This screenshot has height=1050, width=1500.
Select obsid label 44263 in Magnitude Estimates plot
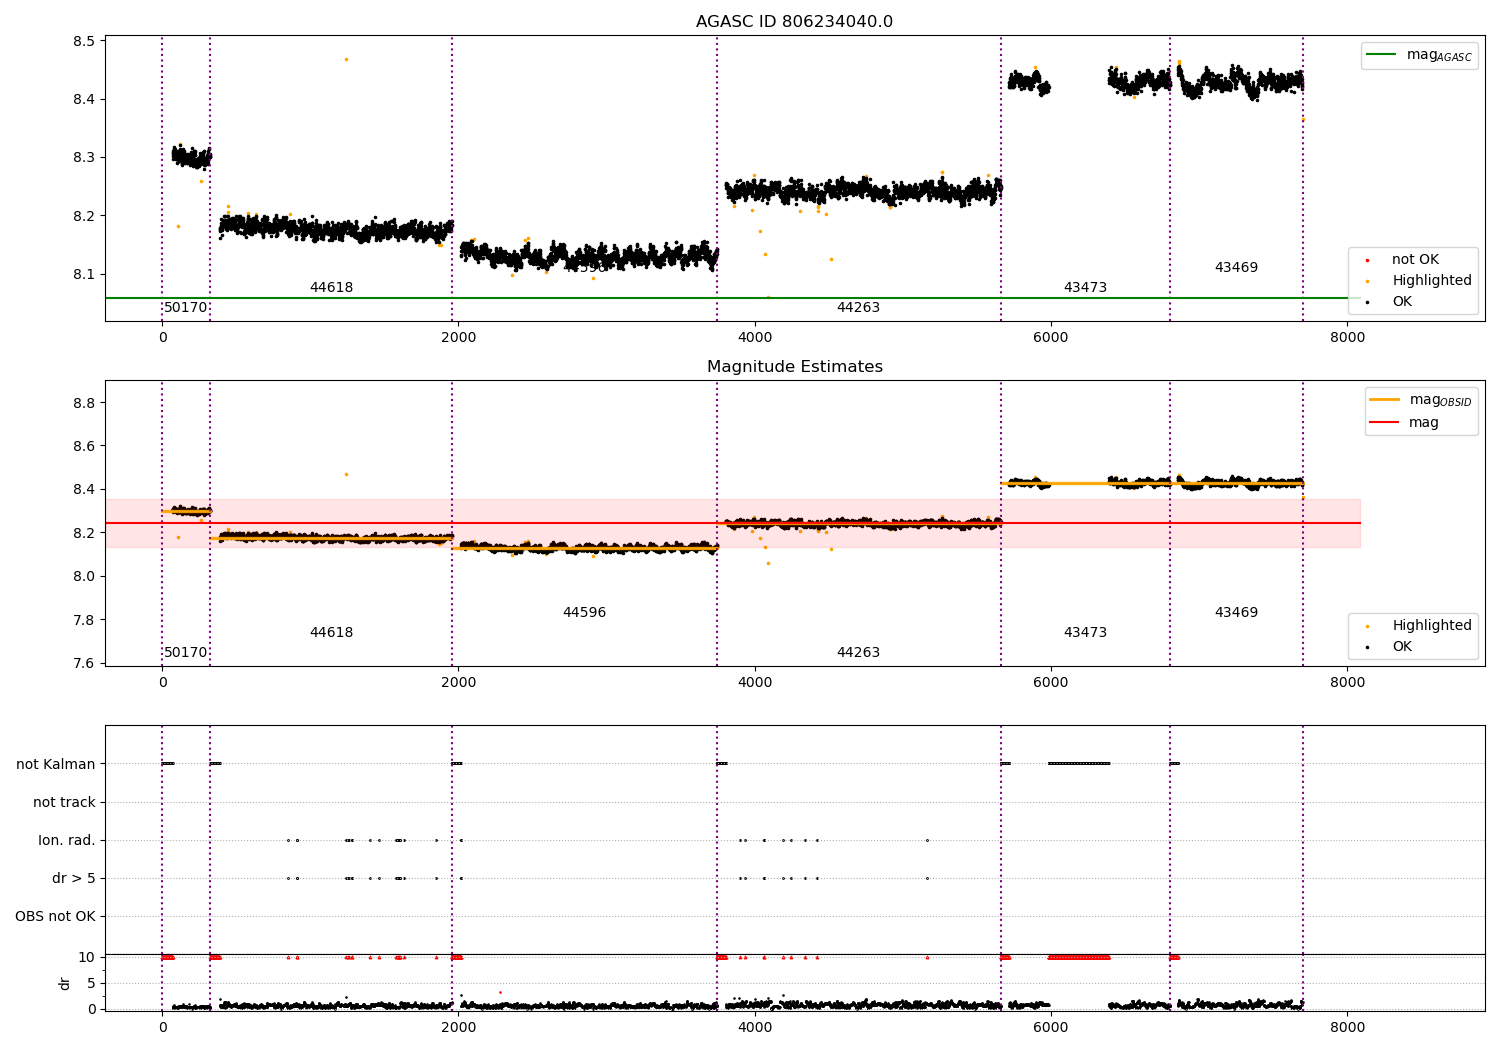858,653
